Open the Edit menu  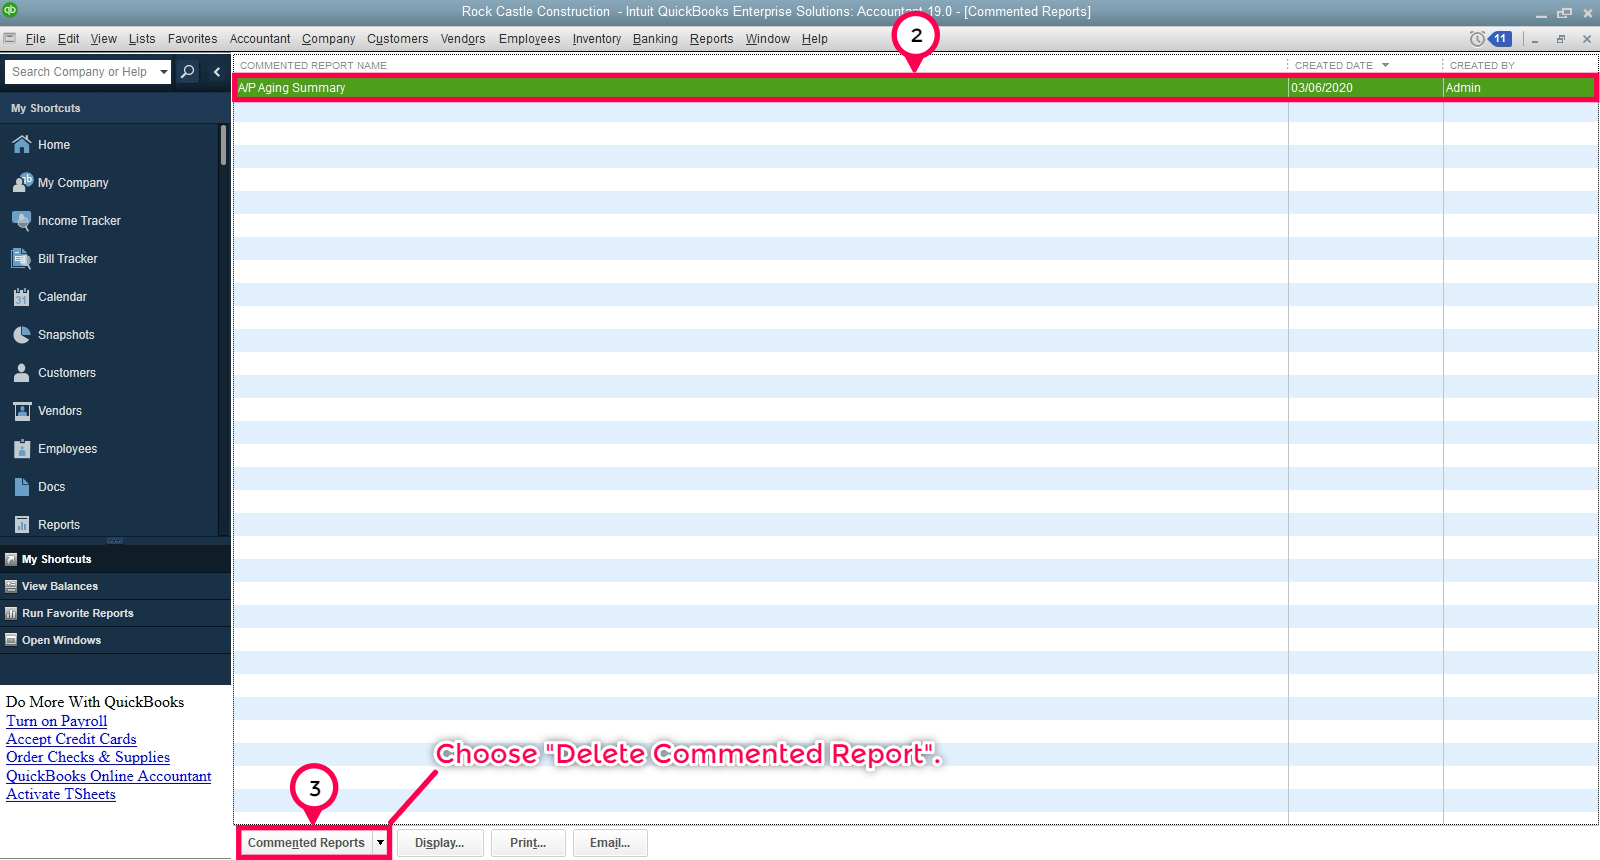68,39
